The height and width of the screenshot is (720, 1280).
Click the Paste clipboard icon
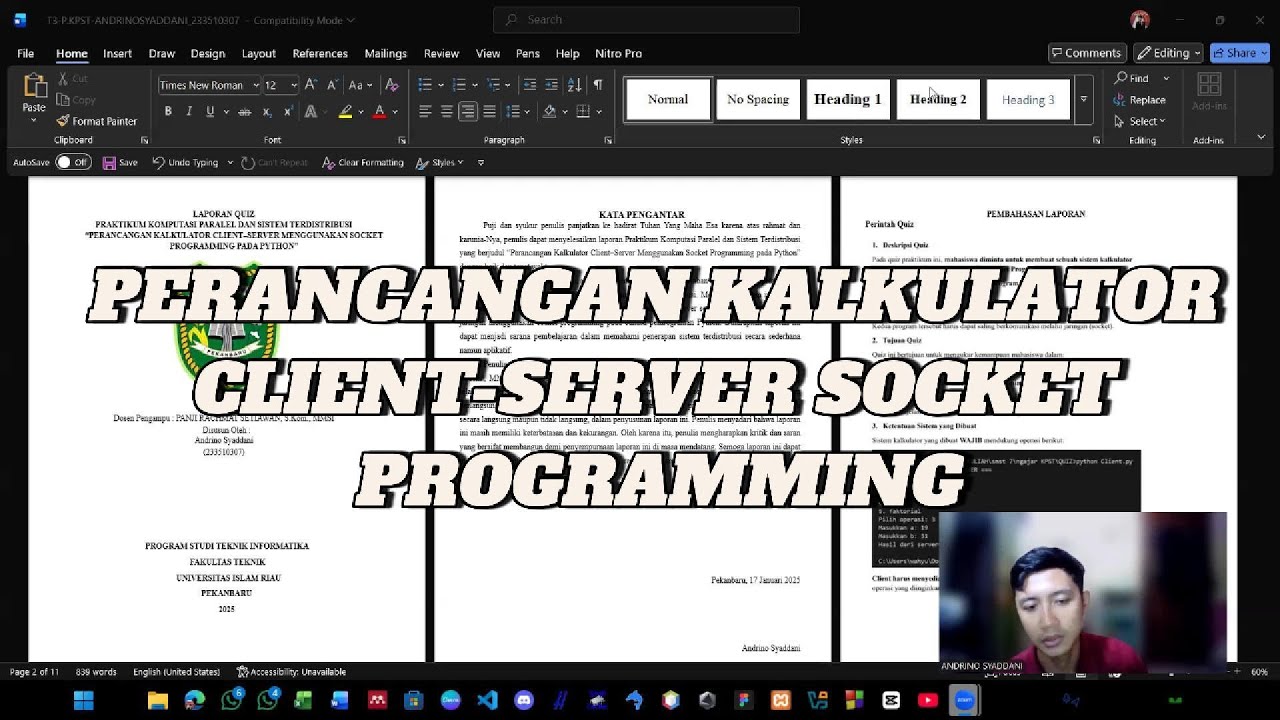34,88
